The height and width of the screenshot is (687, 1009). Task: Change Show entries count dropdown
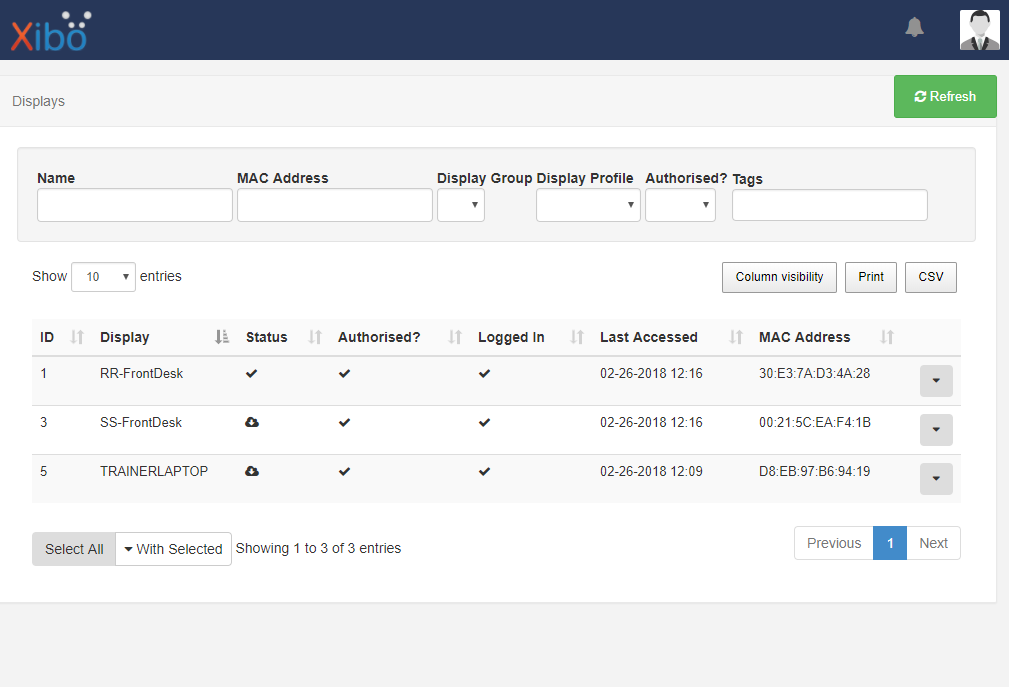coord(103,277)
